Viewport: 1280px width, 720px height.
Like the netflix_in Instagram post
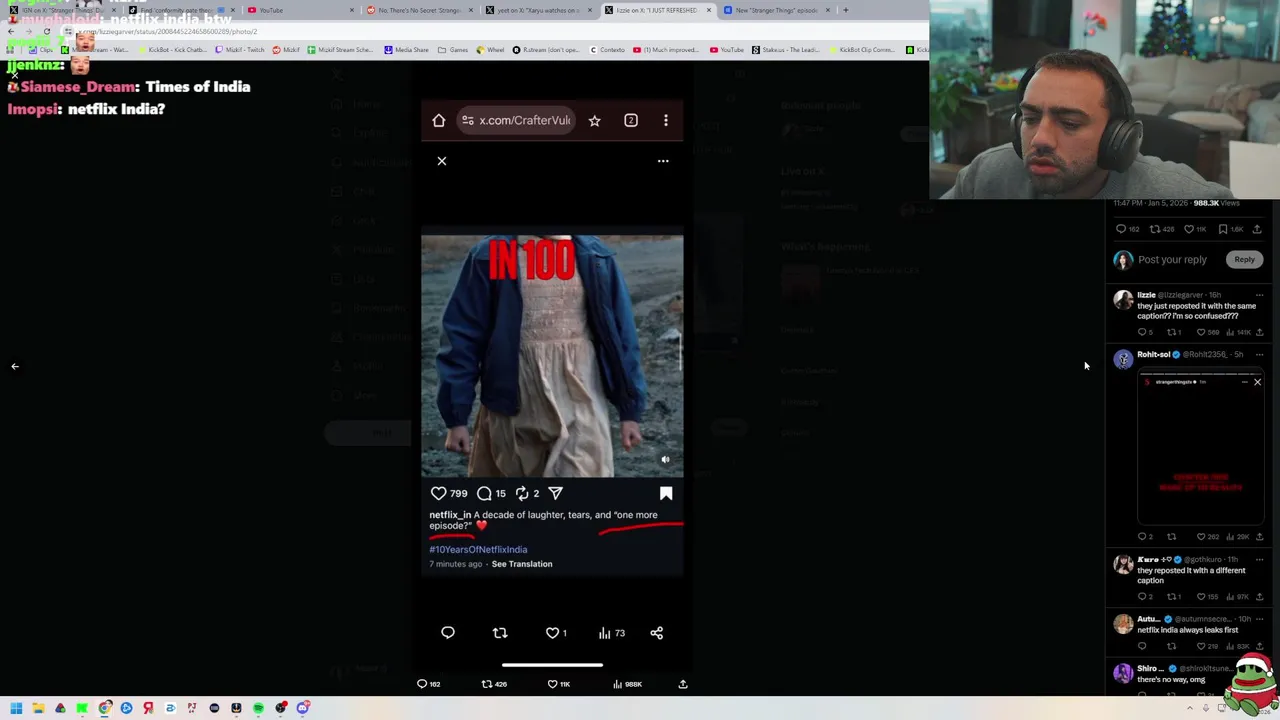tap(438, 493)
